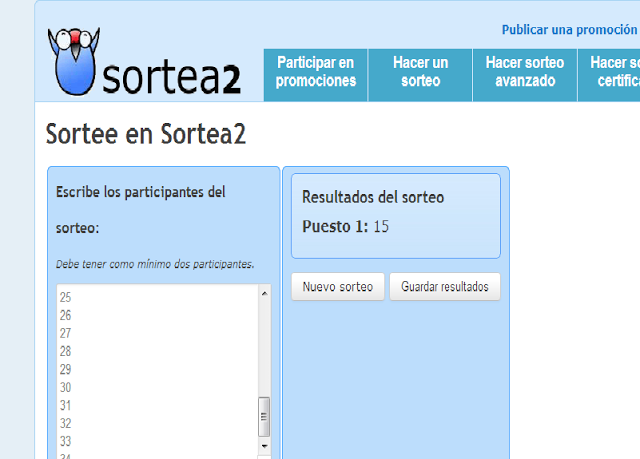Open the Hacer sorteo certificado tab
This screenshot has width=640, height=459.
(x=609, y=75)
